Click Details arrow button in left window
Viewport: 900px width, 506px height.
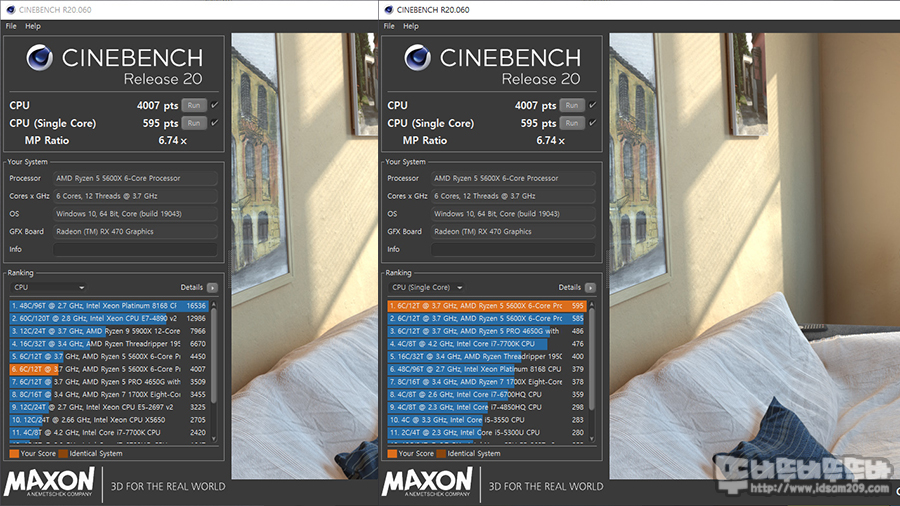(x=212, y=287)
